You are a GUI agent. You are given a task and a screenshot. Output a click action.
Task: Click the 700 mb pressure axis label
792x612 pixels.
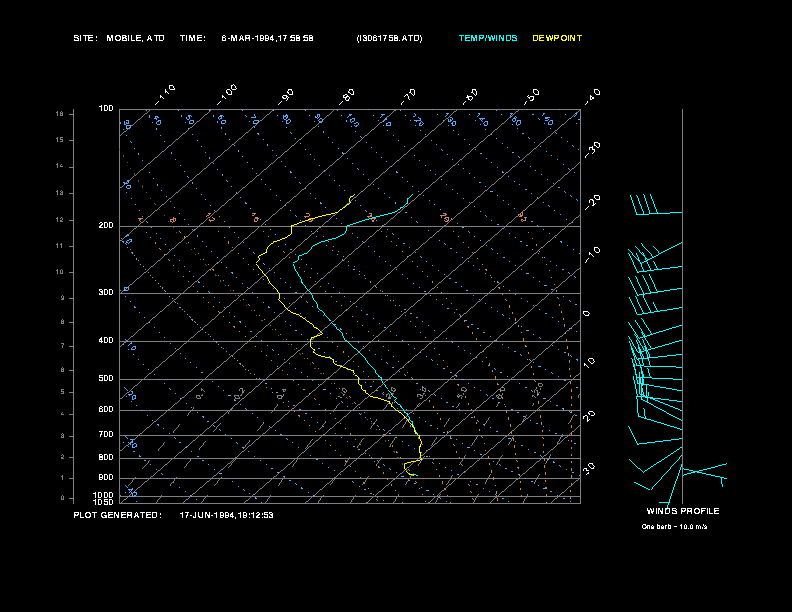106,434
